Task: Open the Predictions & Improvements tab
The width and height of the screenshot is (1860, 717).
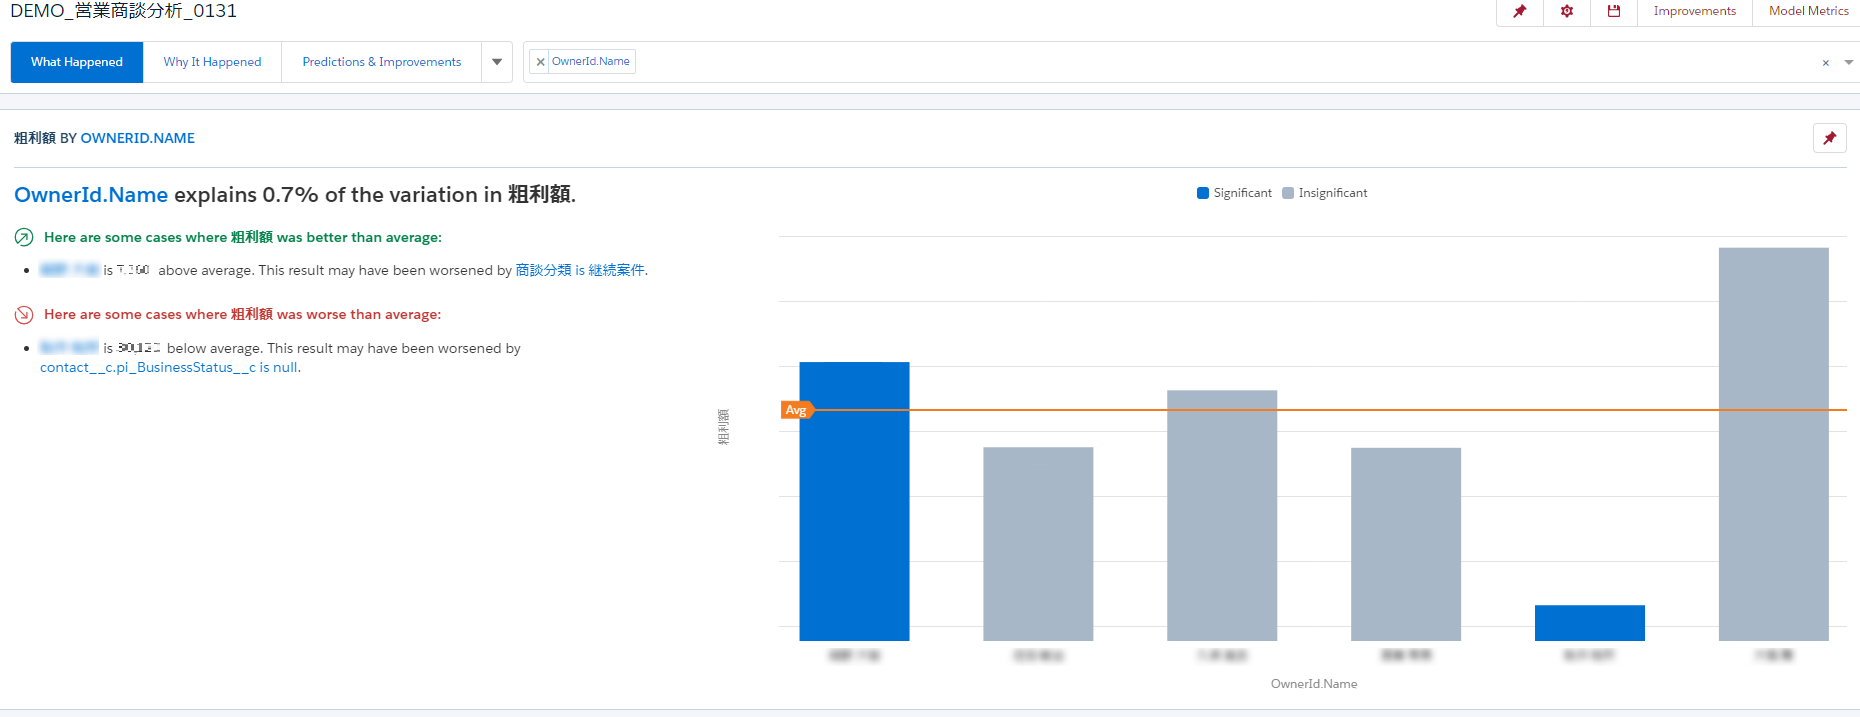Action: 381,62
